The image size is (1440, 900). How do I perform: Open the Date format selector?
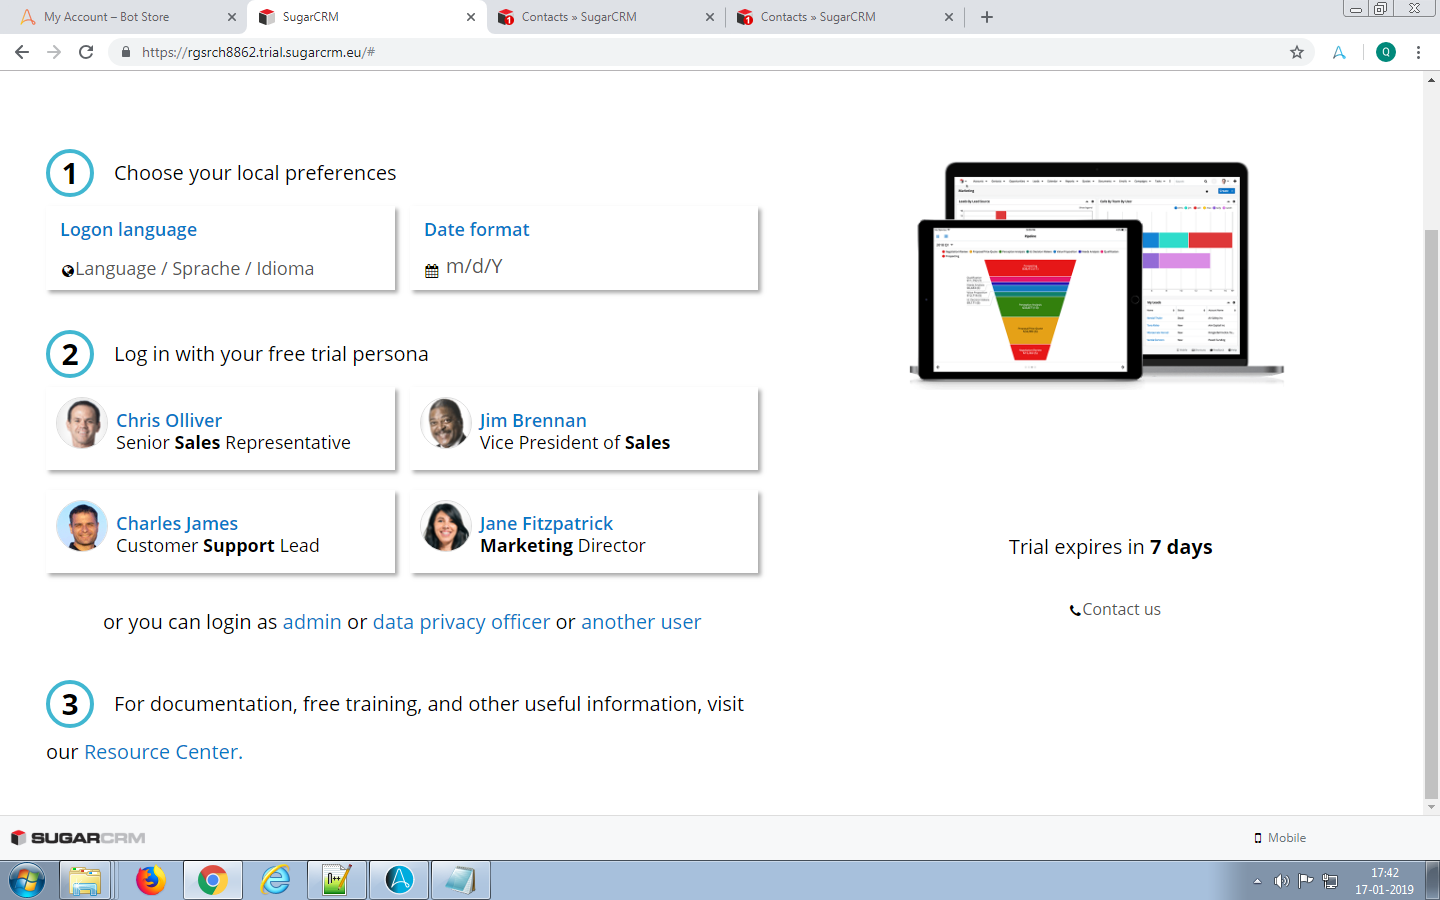[x=585, y=249]
